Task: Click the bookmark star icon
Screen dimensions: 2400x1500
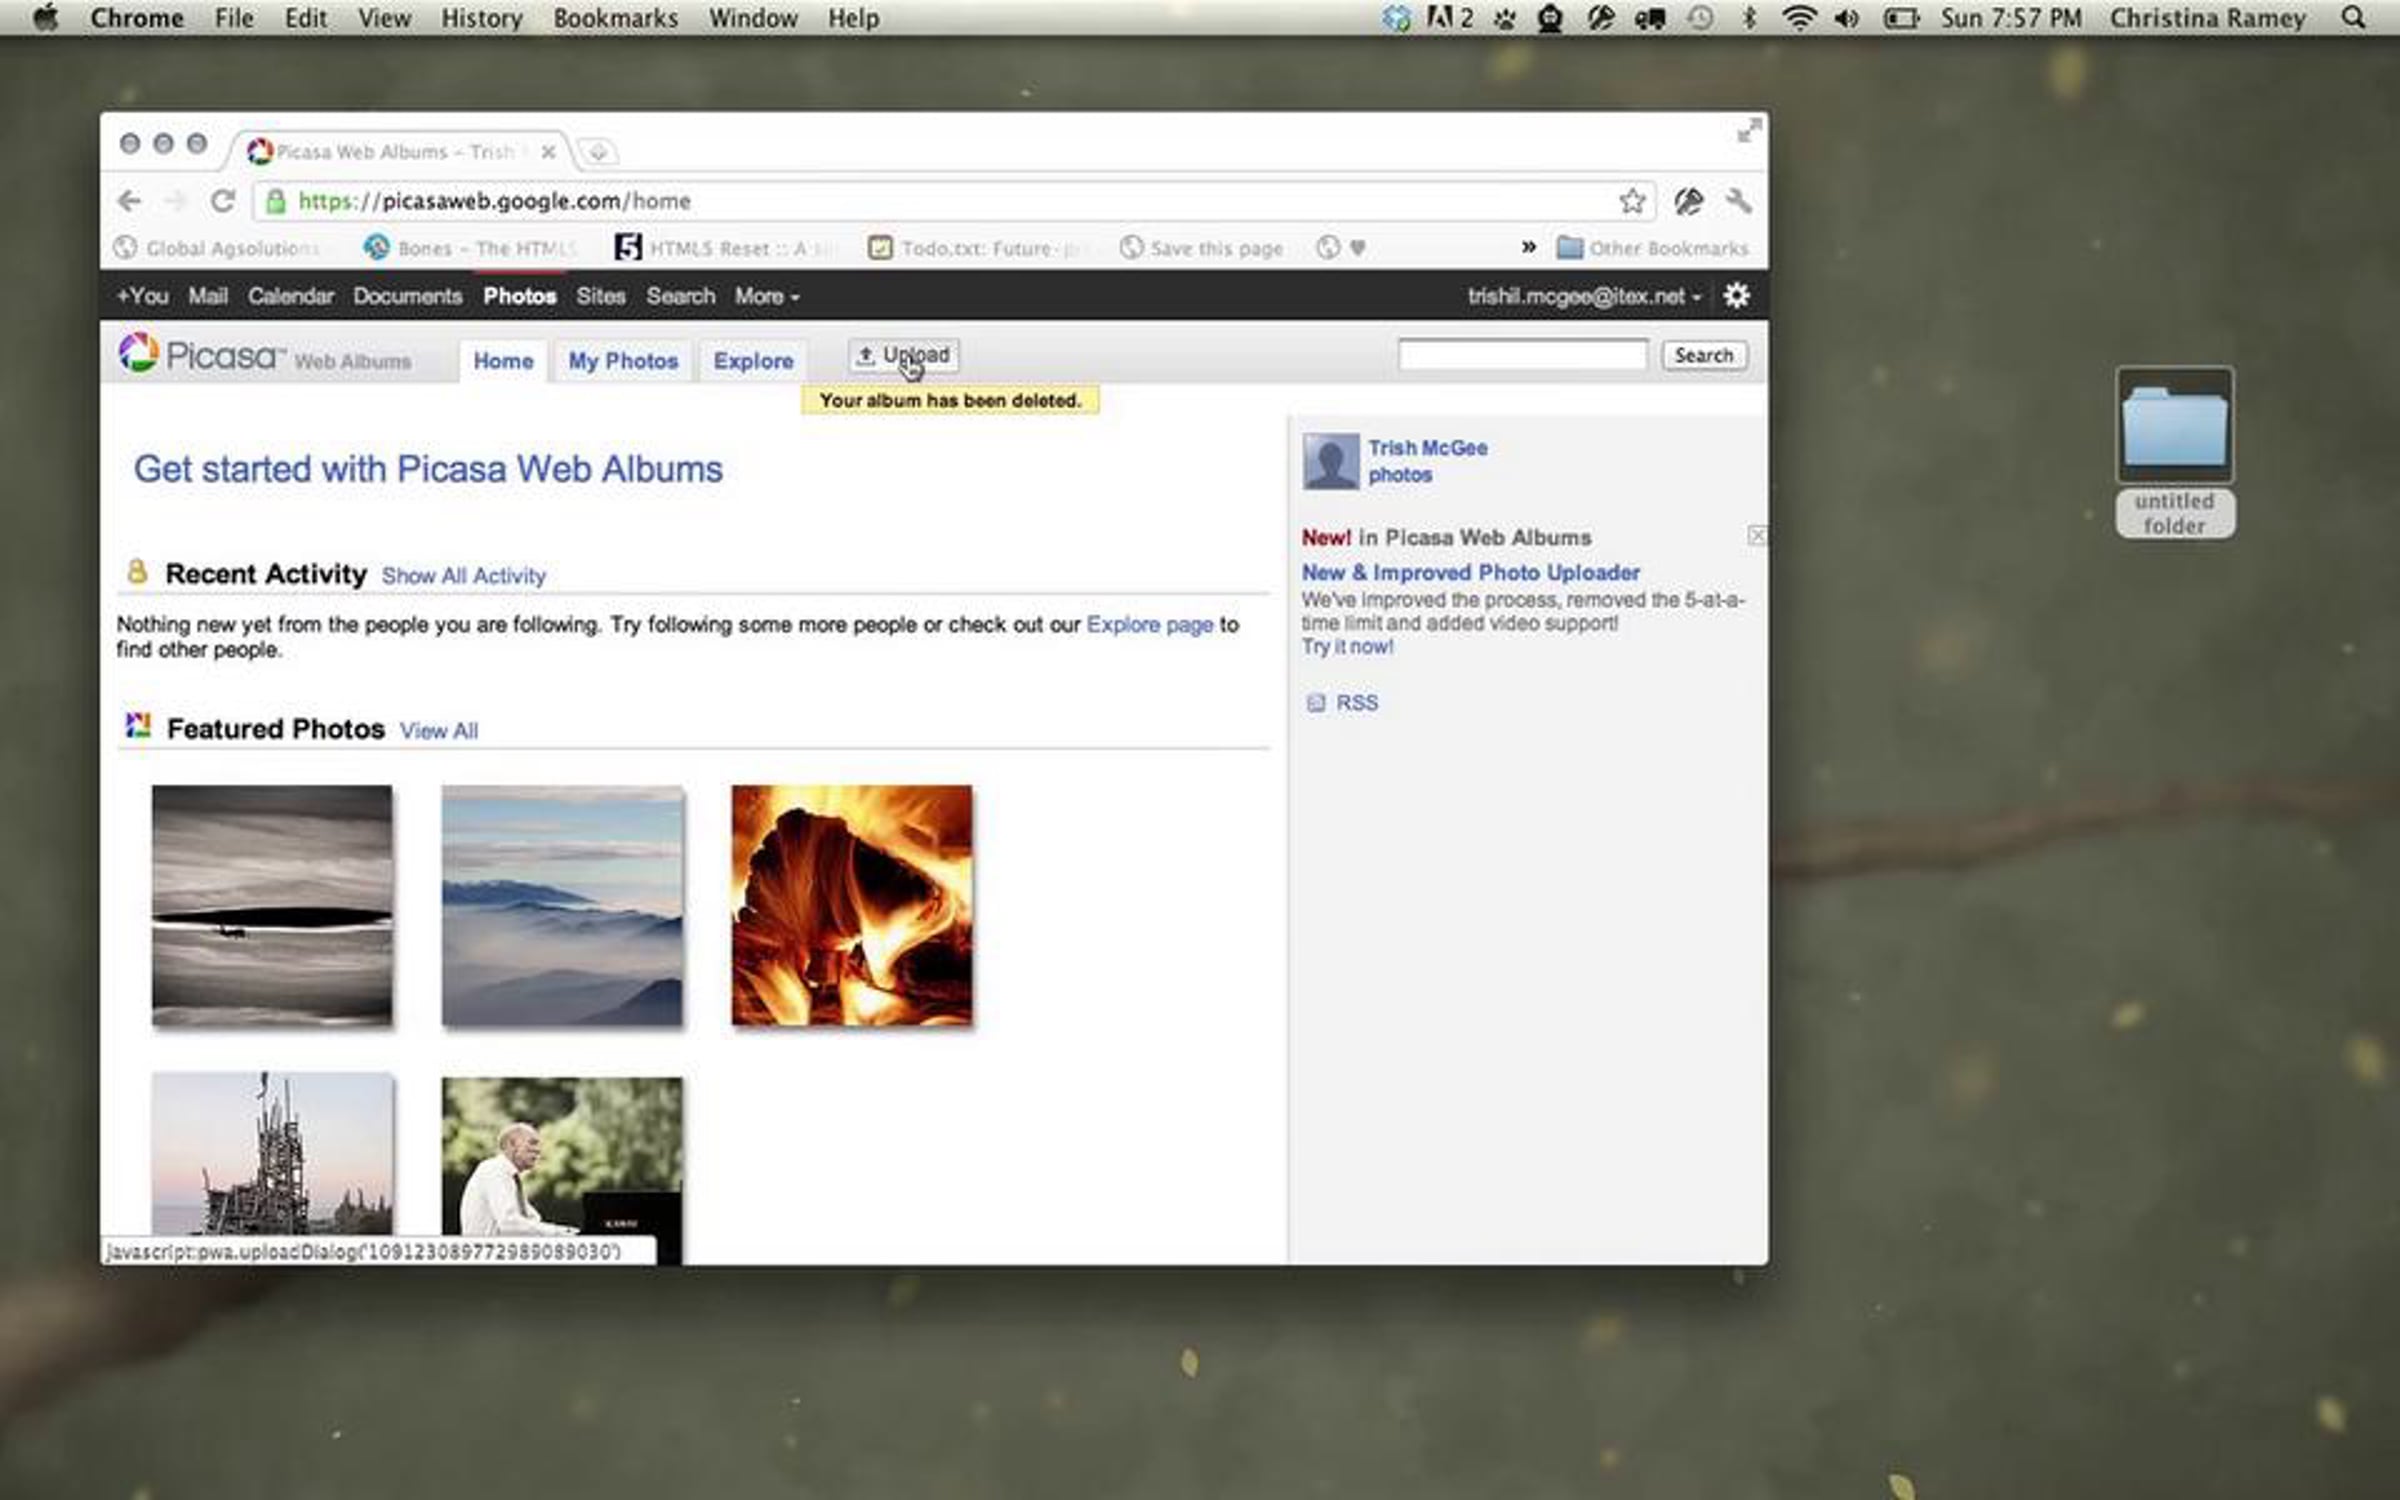Action: [x=1631, y=201]
